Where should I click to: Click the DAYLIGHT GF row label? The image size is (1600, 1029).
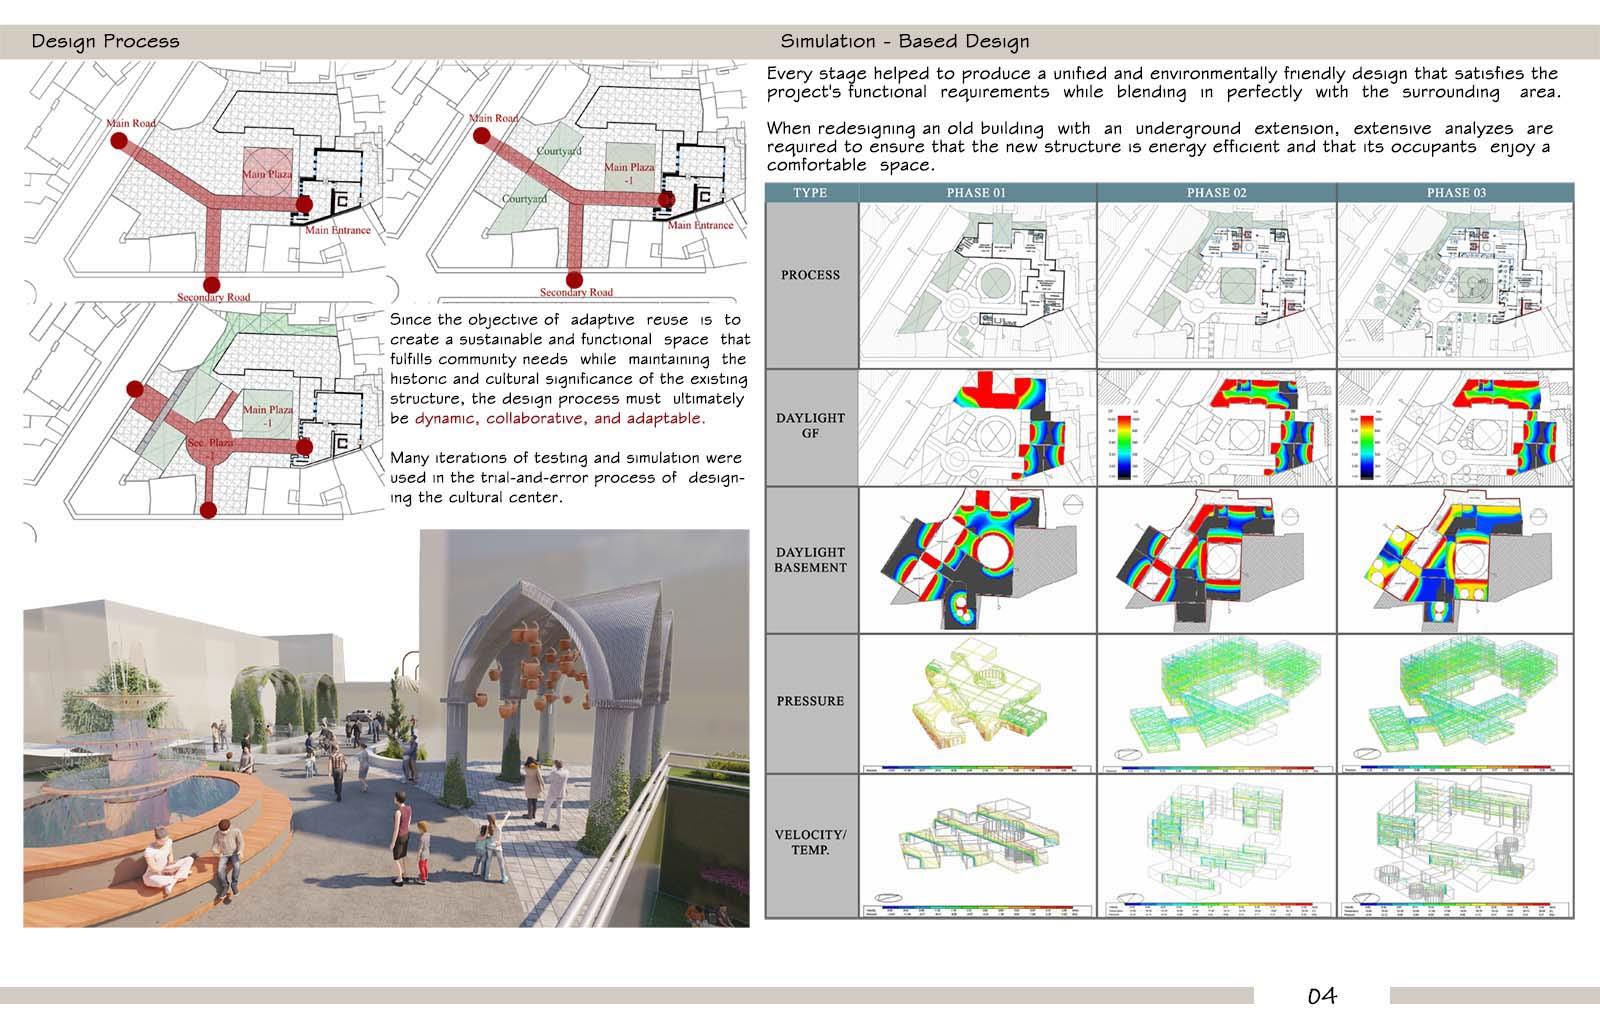(810, 426)
